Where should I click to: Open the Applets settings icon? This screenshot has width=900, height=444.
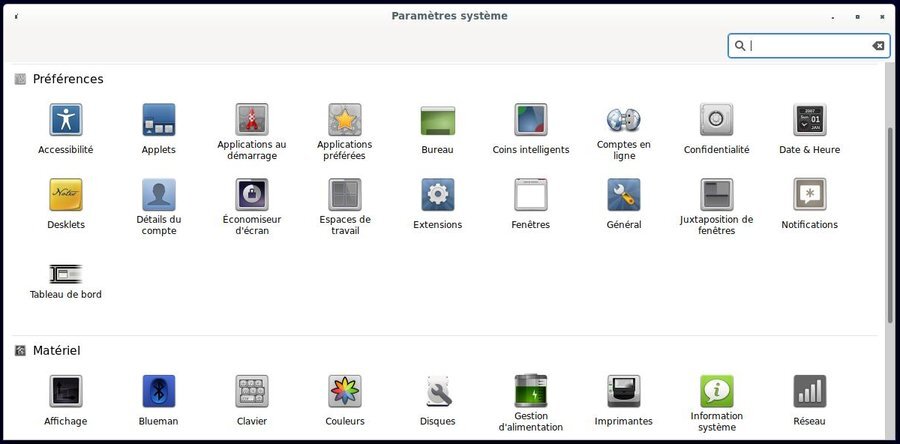pyautogui.click(x=158, y=120)
